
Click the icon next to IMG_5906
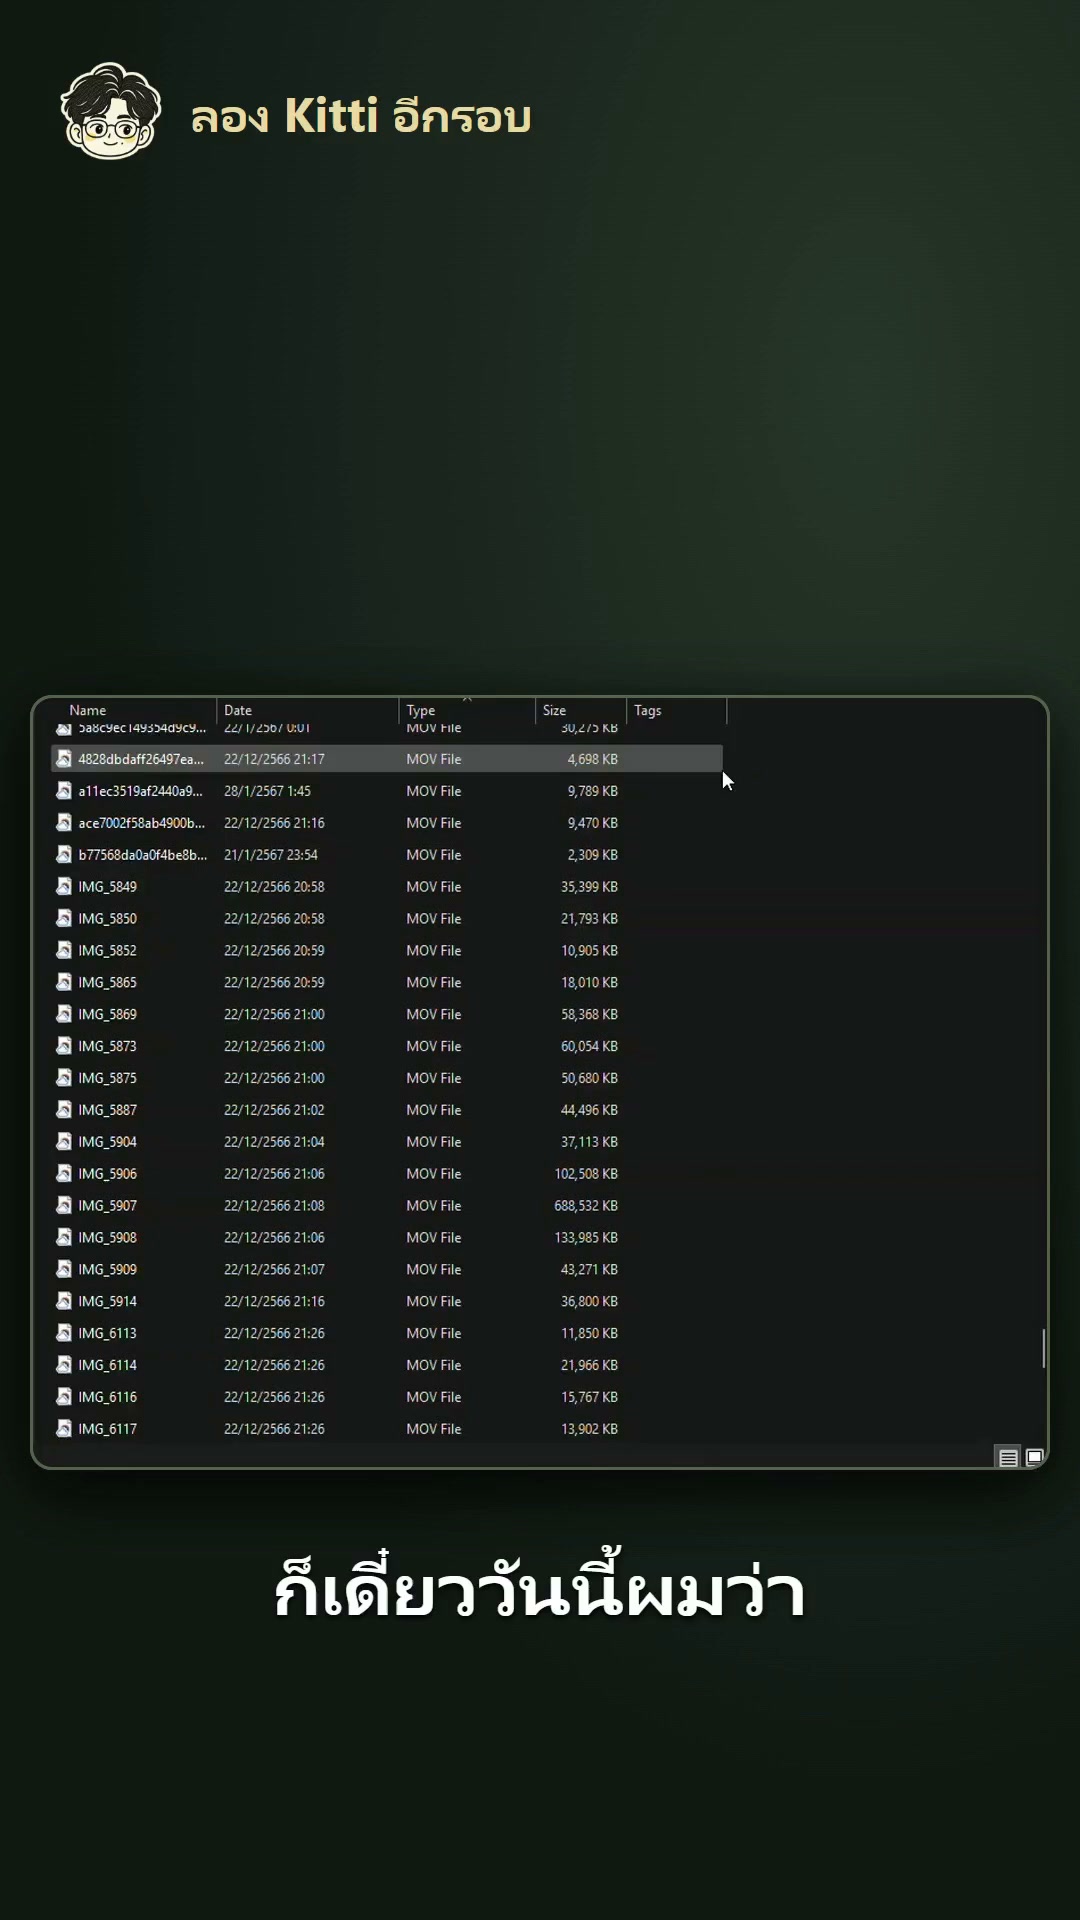click(64, 1174)
